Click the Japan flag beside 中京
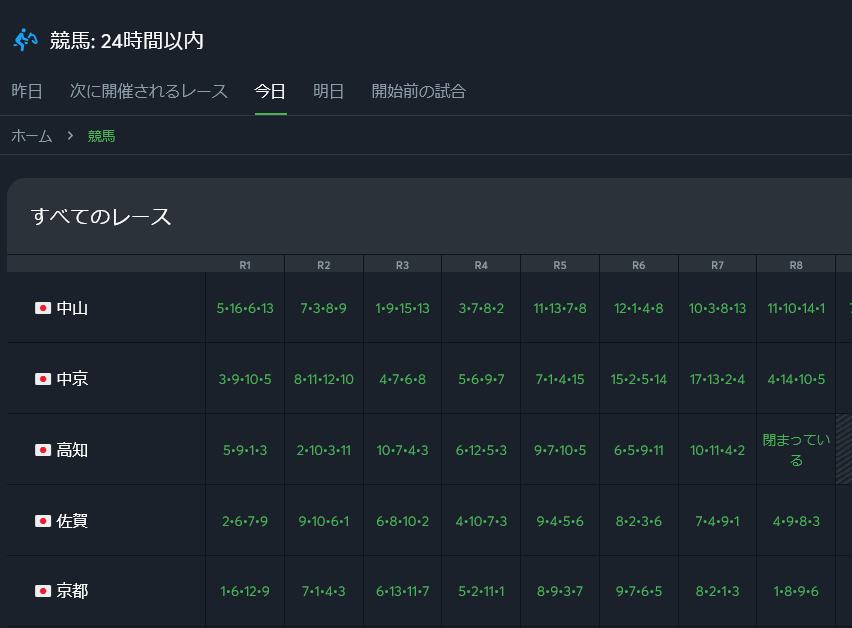 42,379
